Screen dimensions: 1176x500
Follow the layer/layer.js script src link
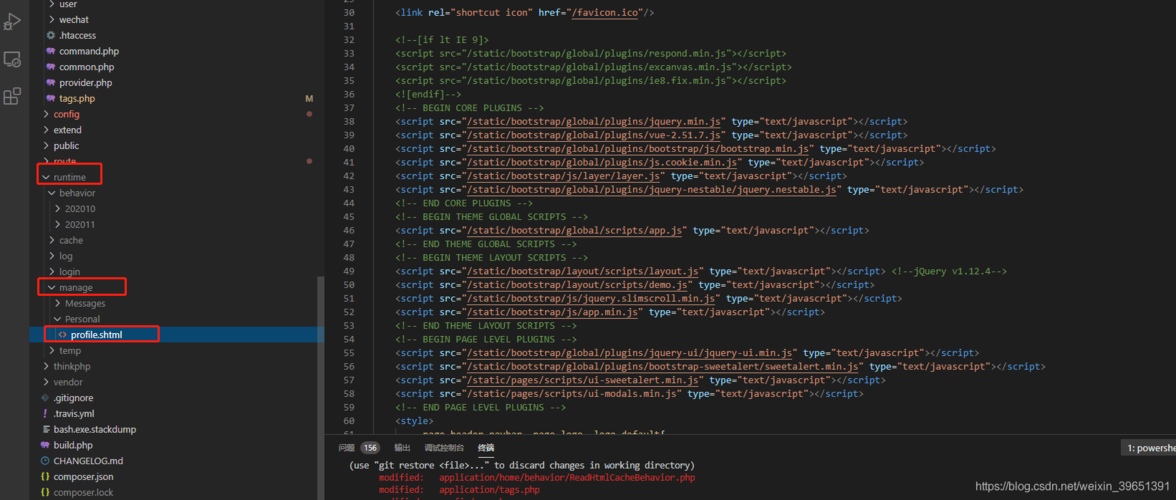(564, 175)
